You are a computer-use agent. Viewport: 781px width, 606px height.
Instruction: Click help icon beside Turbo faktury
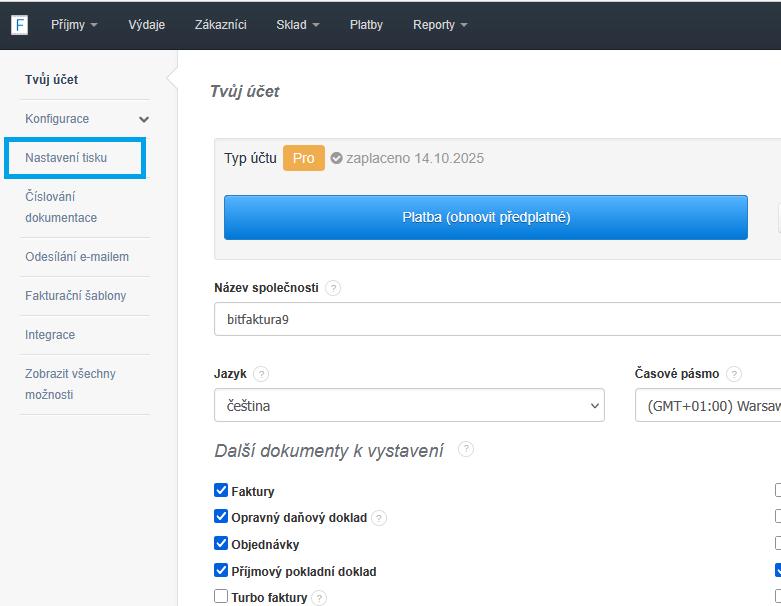[319, 598]
